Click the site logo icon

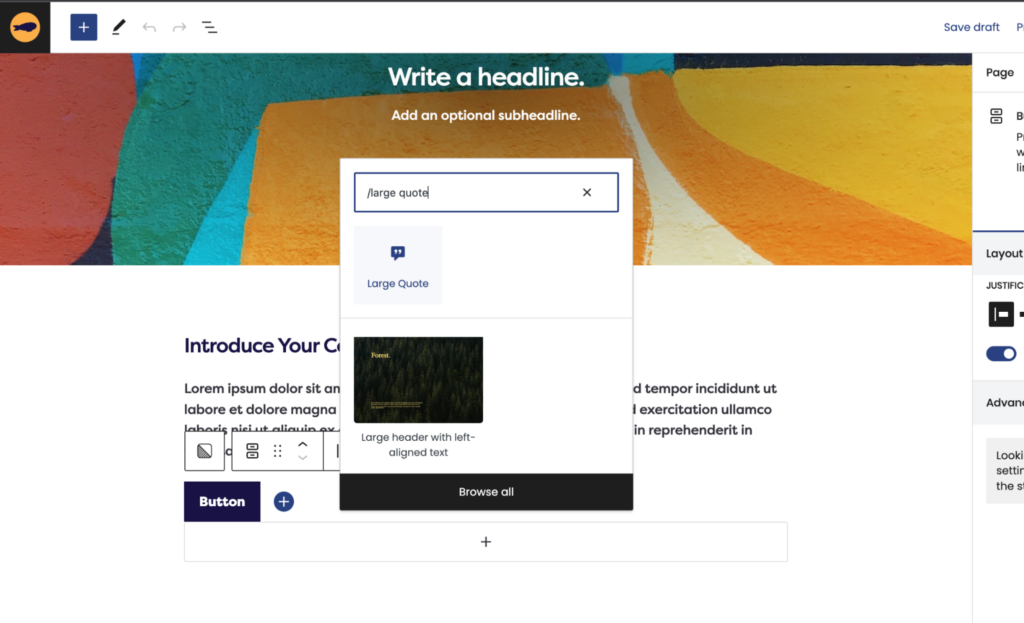pos(25,27)
